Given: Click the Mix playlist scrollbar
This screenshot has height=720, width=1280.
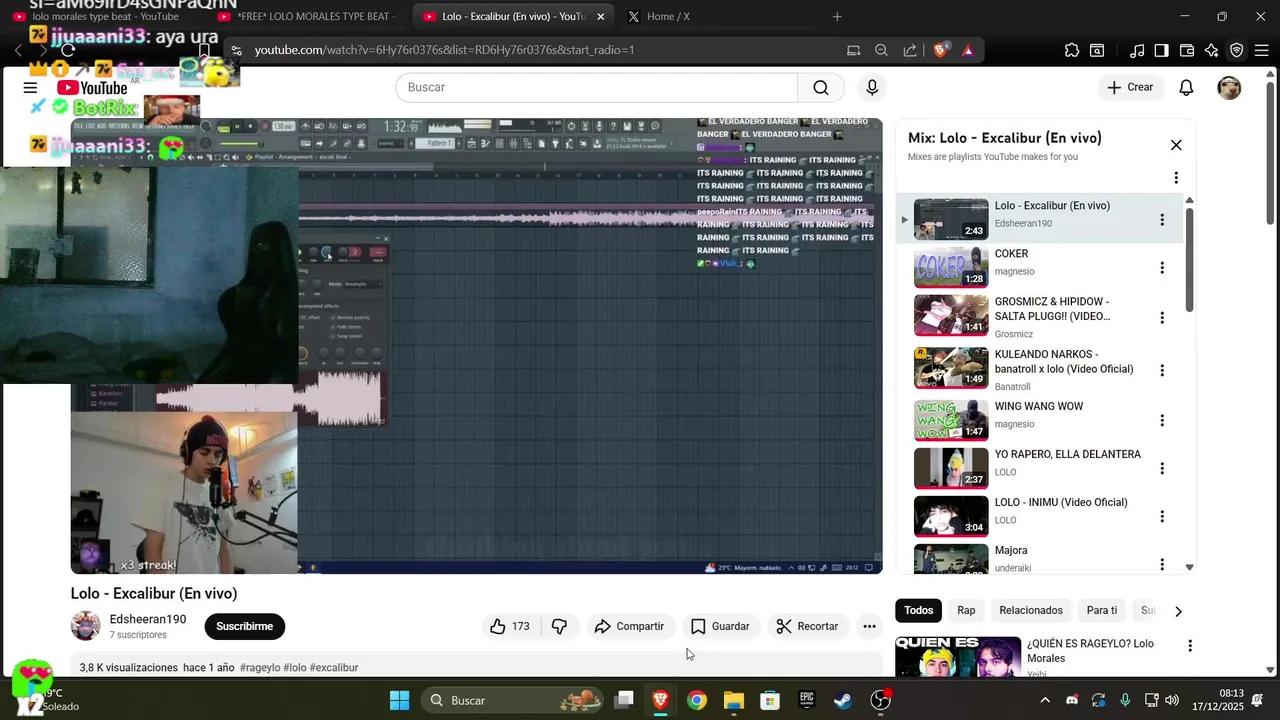Looking at the screenshot, I should point(1189,260).
